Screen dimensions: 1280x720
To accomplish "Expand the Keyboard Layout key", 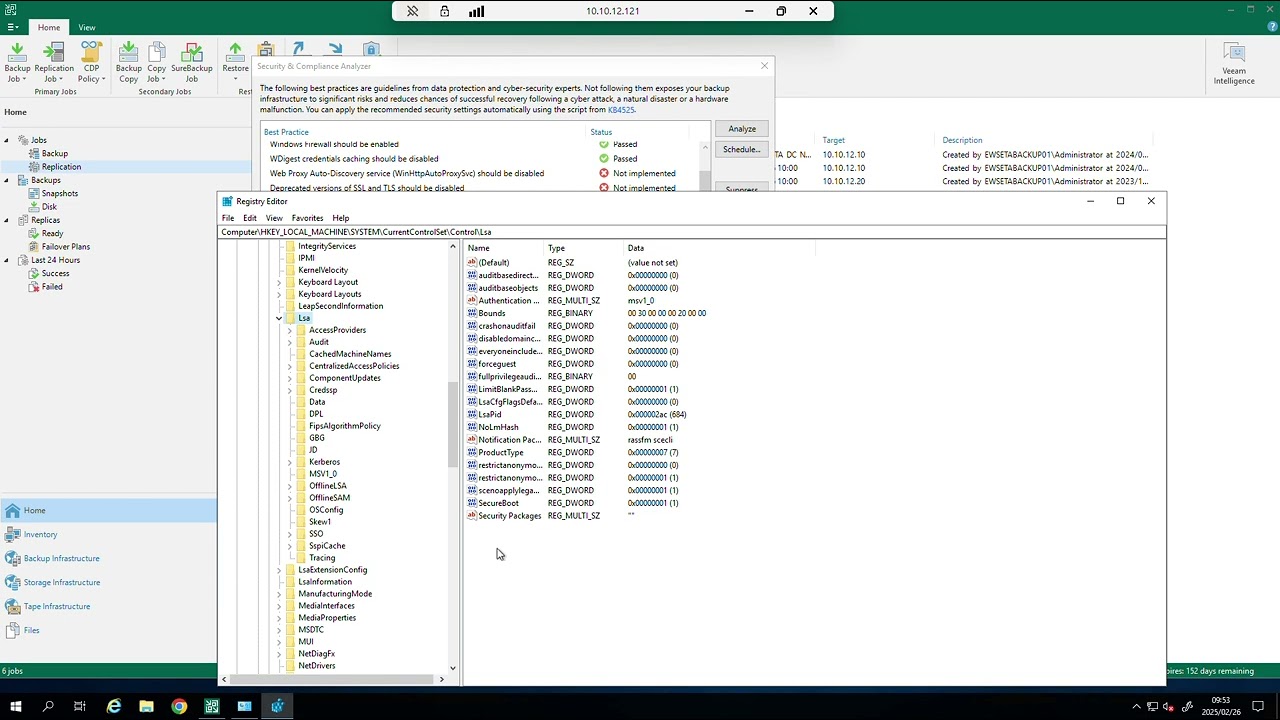I will (x=279, y=282).
